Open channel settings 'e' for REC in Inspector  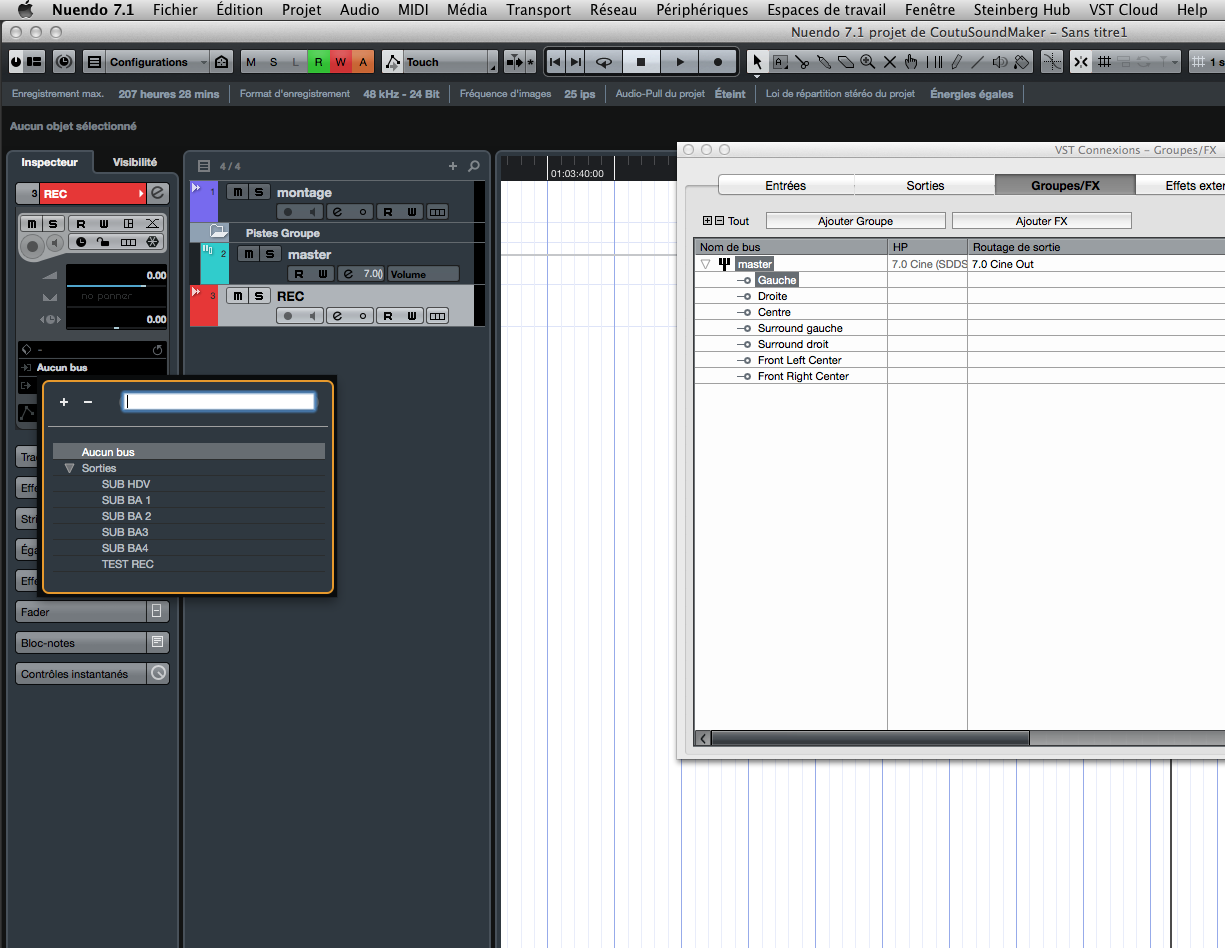pyautogui.click(x=157, y=193)
